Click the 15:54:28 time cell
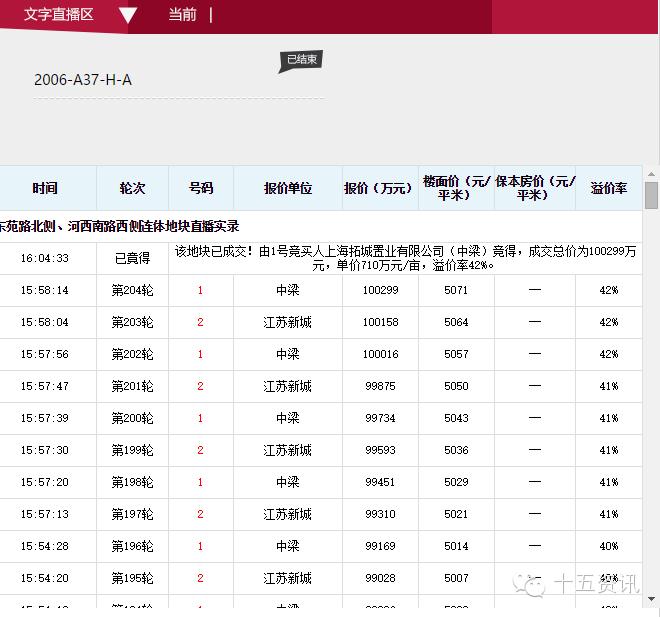Image resolution: width=660 pixels, height=617 pixels. click(45, 546)
